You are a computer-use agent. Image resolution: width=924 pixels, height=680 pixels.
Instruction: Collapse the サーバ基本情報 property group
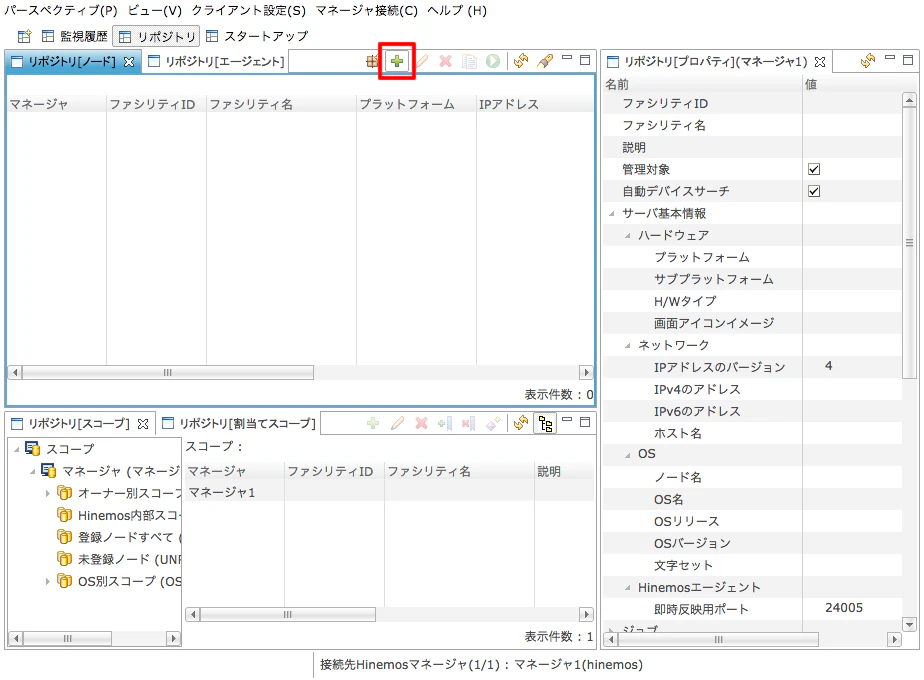pyautogui.click(x=612, y=213)
